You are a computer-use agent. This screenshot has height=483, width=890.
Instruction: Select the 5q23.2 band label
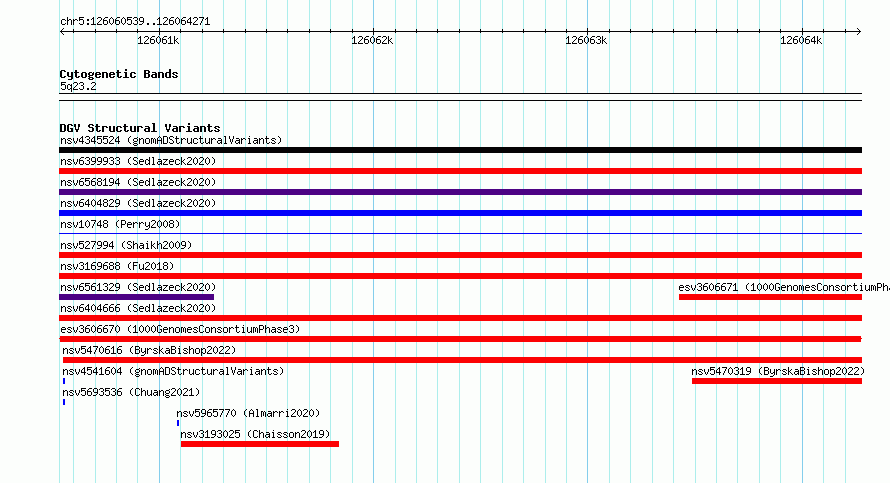pyautogui.click(x=78, y=86)
